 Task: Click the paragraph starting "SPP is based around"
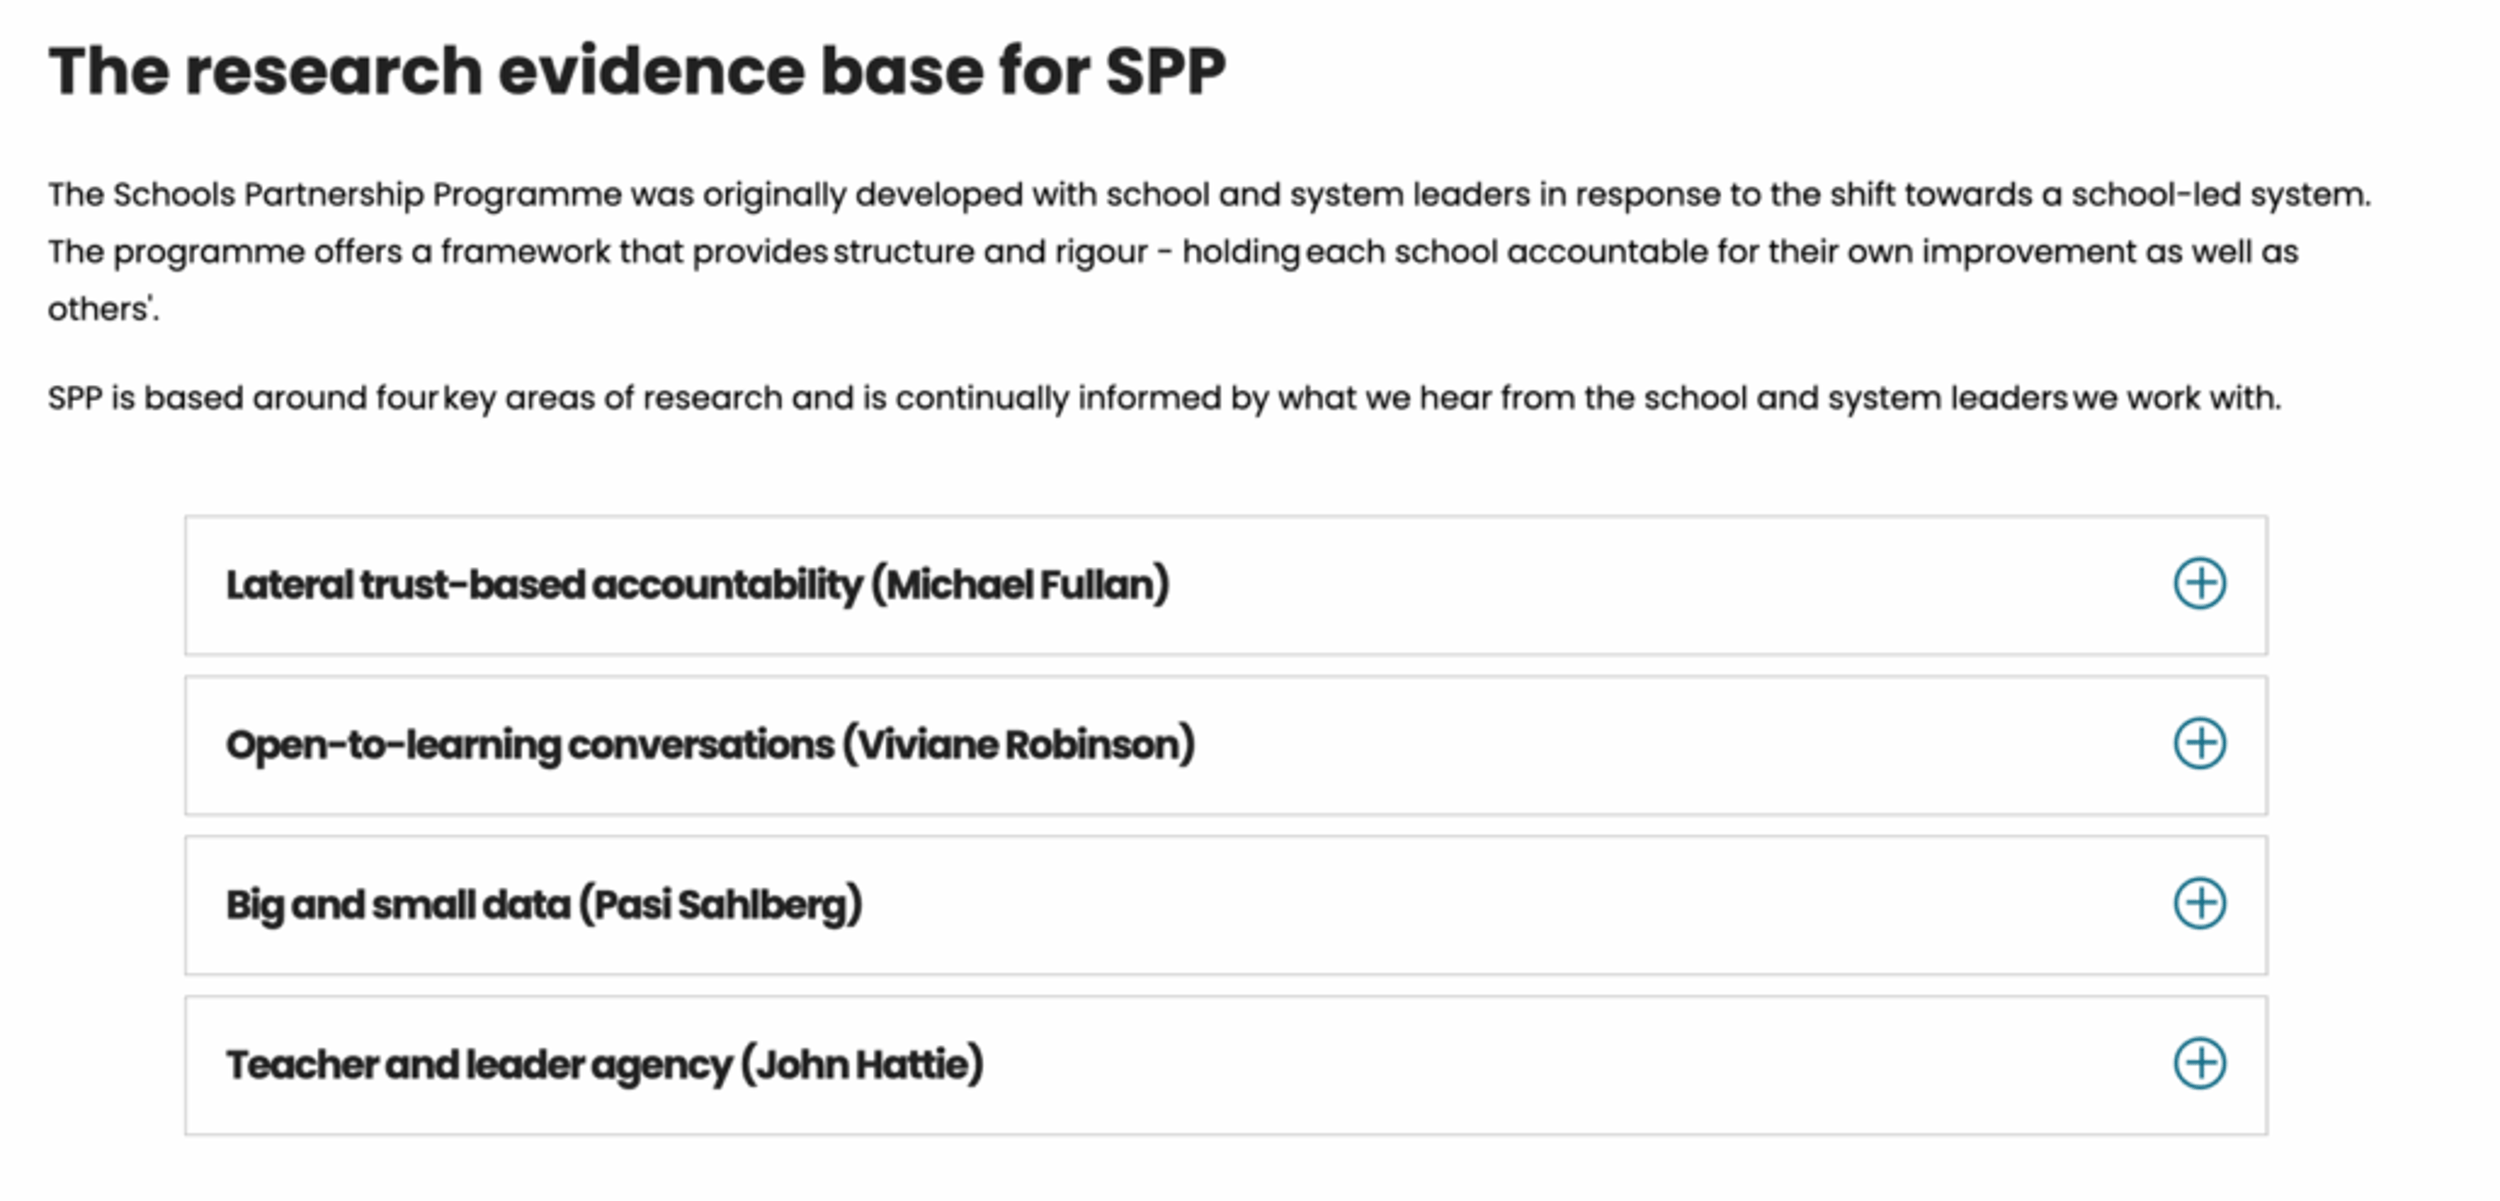[1164, 398]
